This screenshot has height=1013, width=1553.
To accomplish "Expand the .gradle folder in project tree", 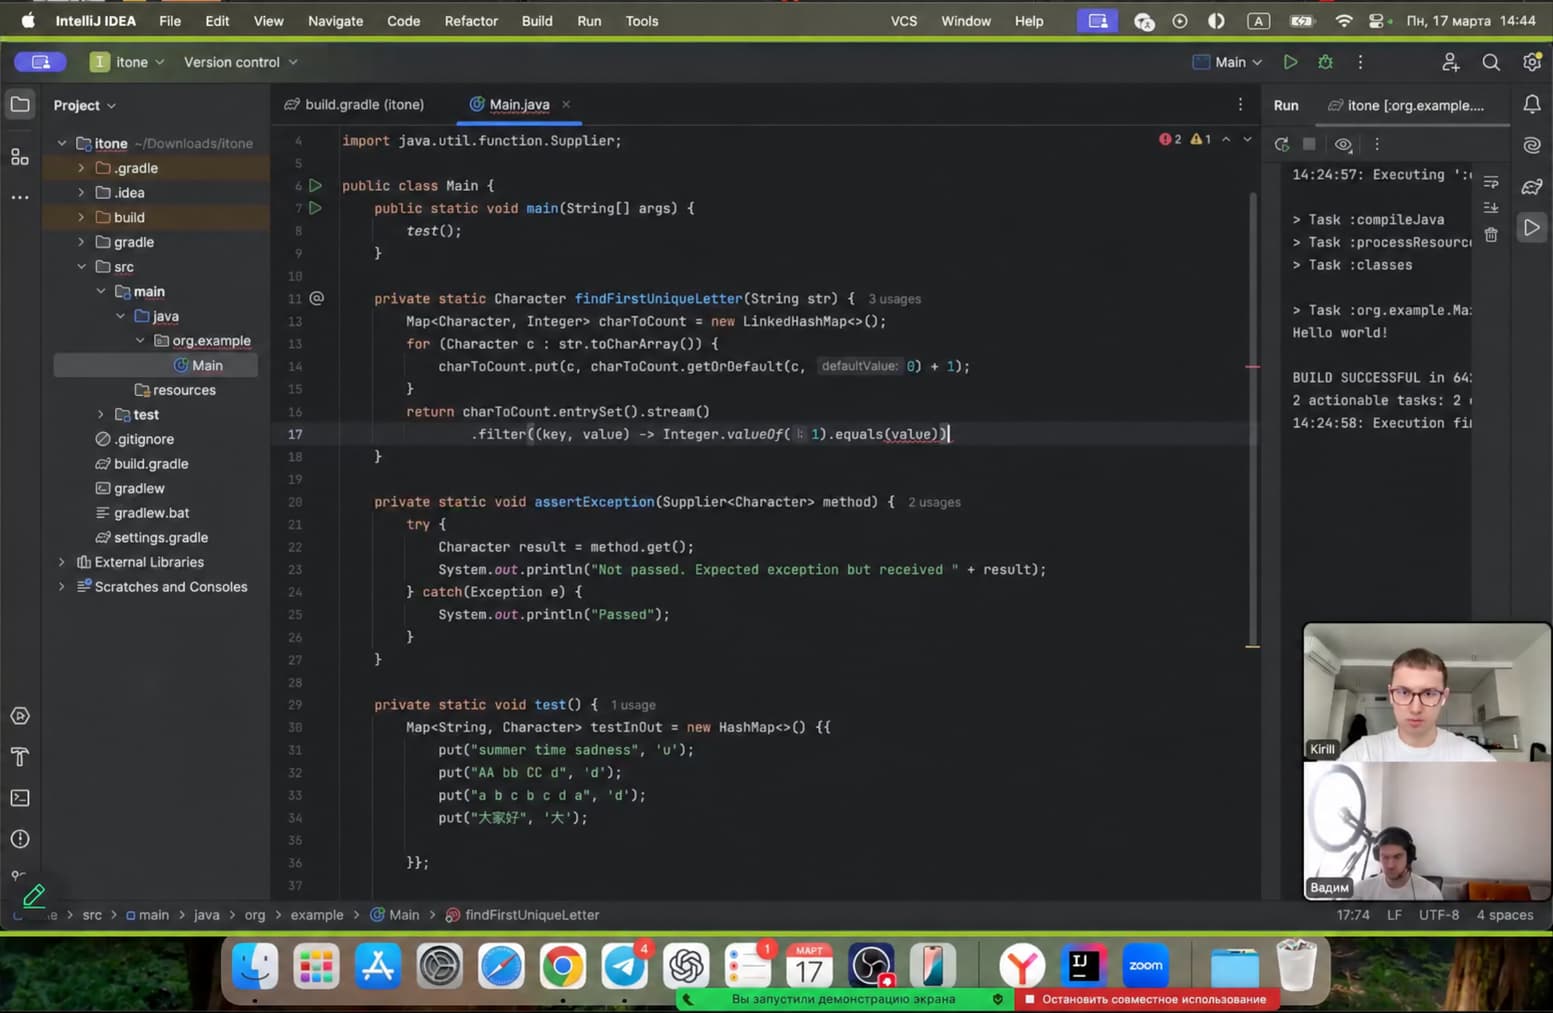I will [81, 168].
